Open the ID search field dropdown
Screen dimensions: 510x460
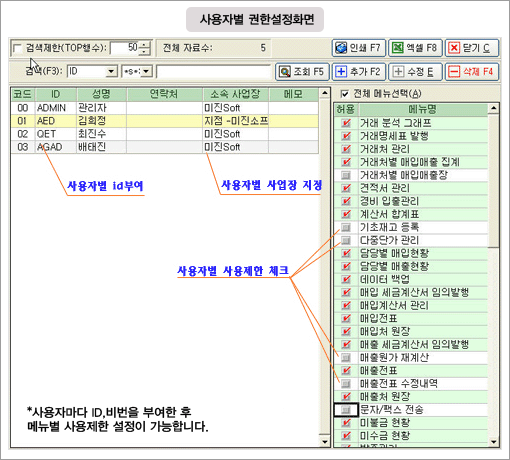click(x=111, y=72)
